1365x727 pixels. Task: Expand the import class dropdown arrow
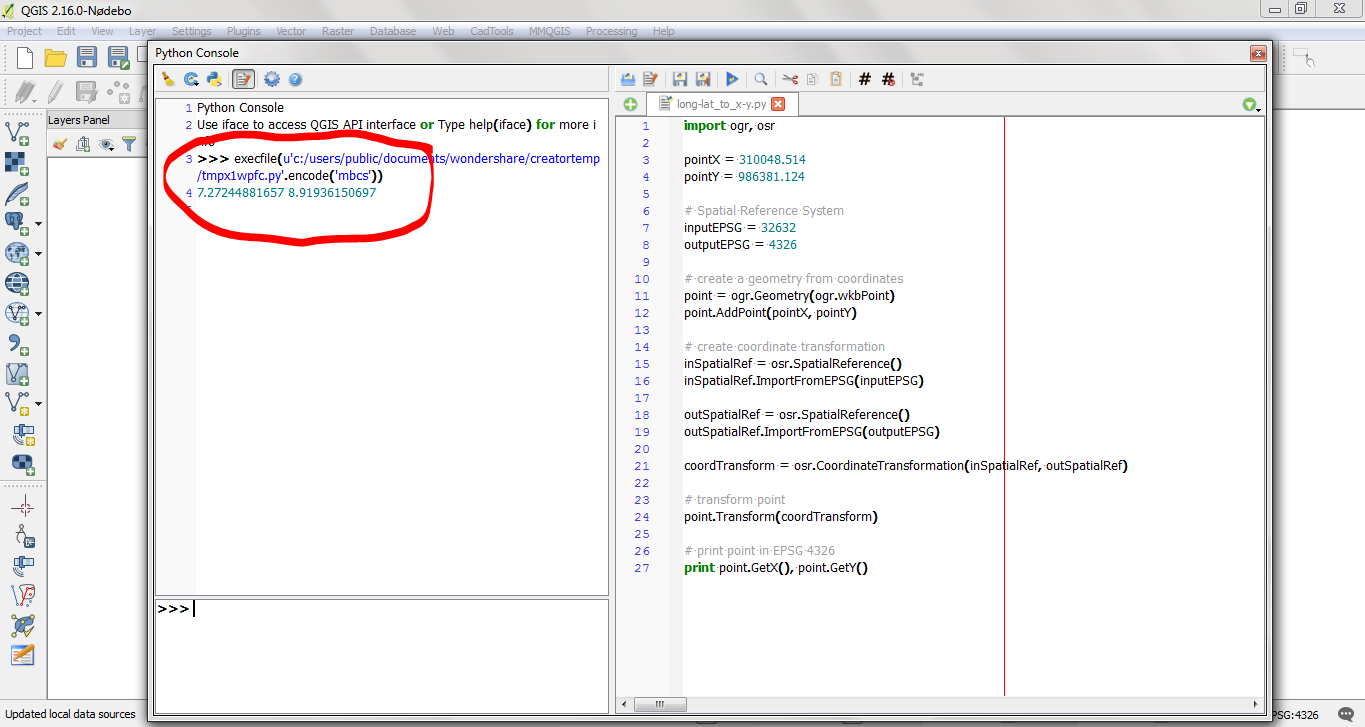click(197, 84)
